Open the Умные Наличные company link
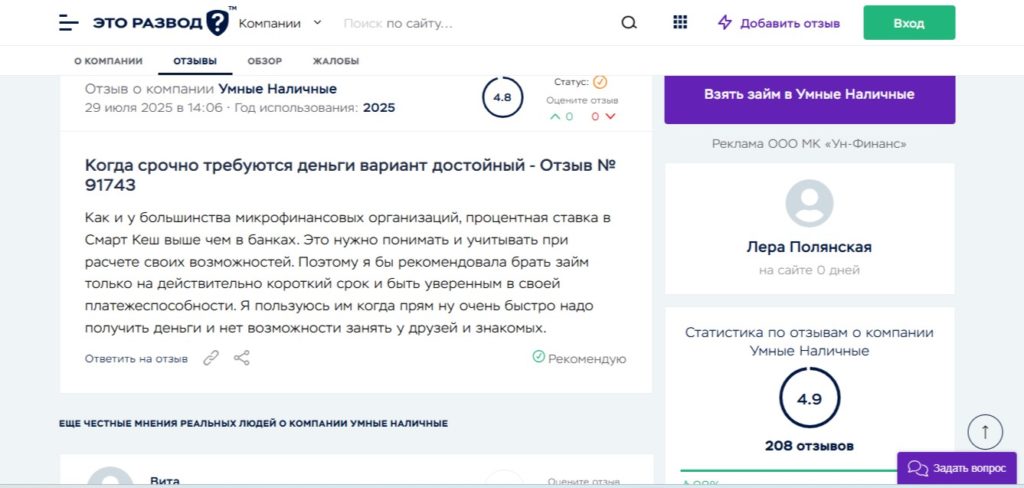Image resolution: width=1024 pixels, height=488 pixels. pyautogui.click(x=278, y=89)
